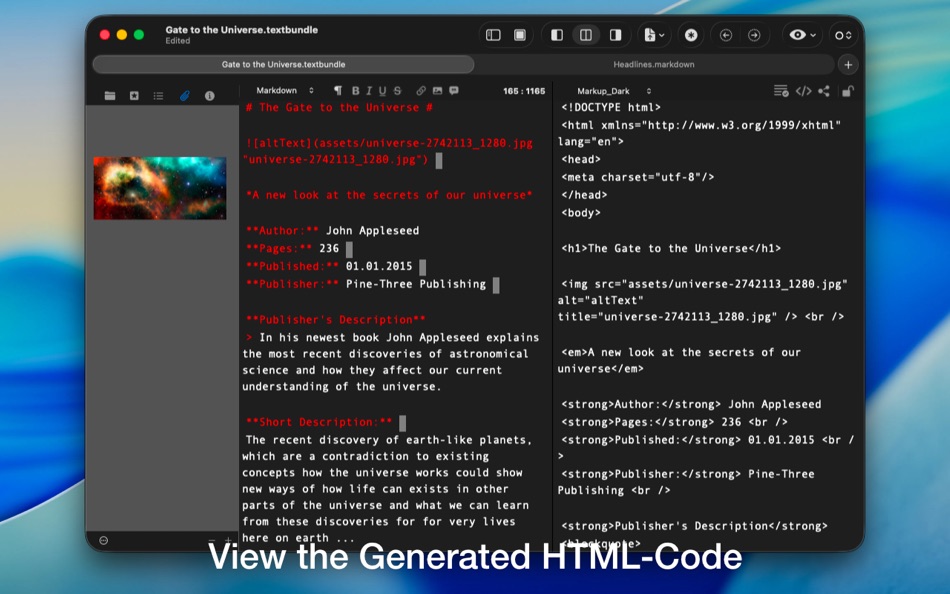Click the full-screen window mode icon
The width and height of the screenshot is (950, 594).
(520, 35)
